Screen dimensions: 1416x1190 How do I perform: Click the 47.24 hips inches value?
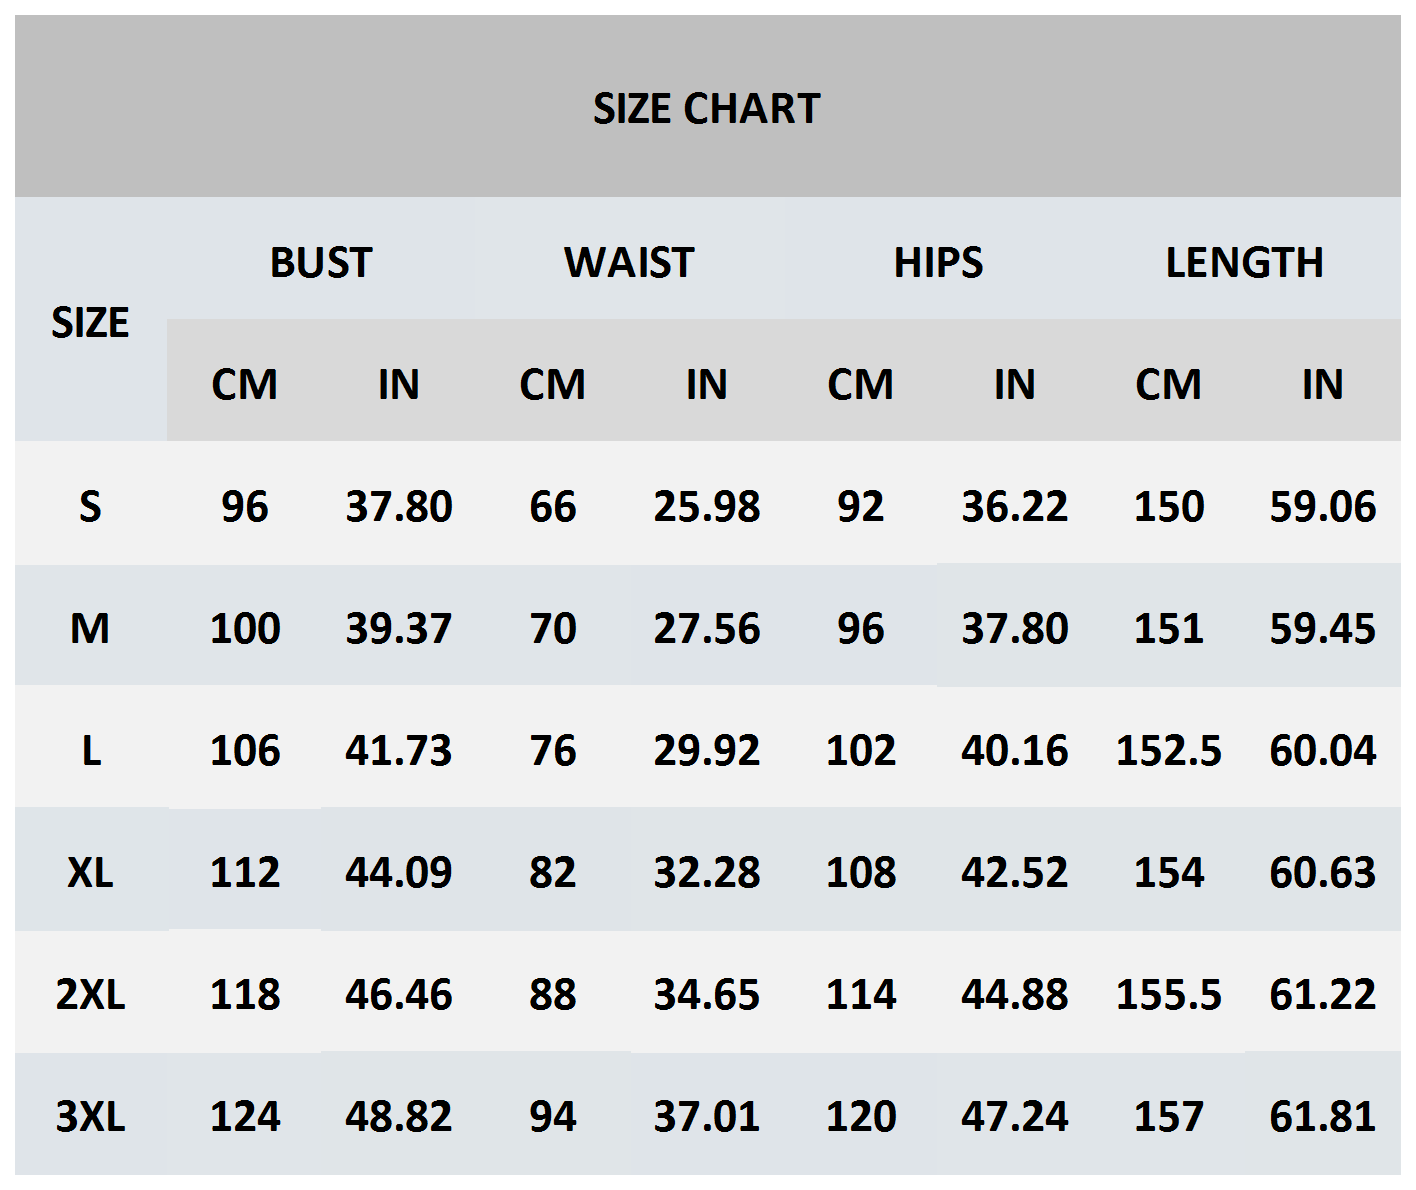pos(1014,1116)
